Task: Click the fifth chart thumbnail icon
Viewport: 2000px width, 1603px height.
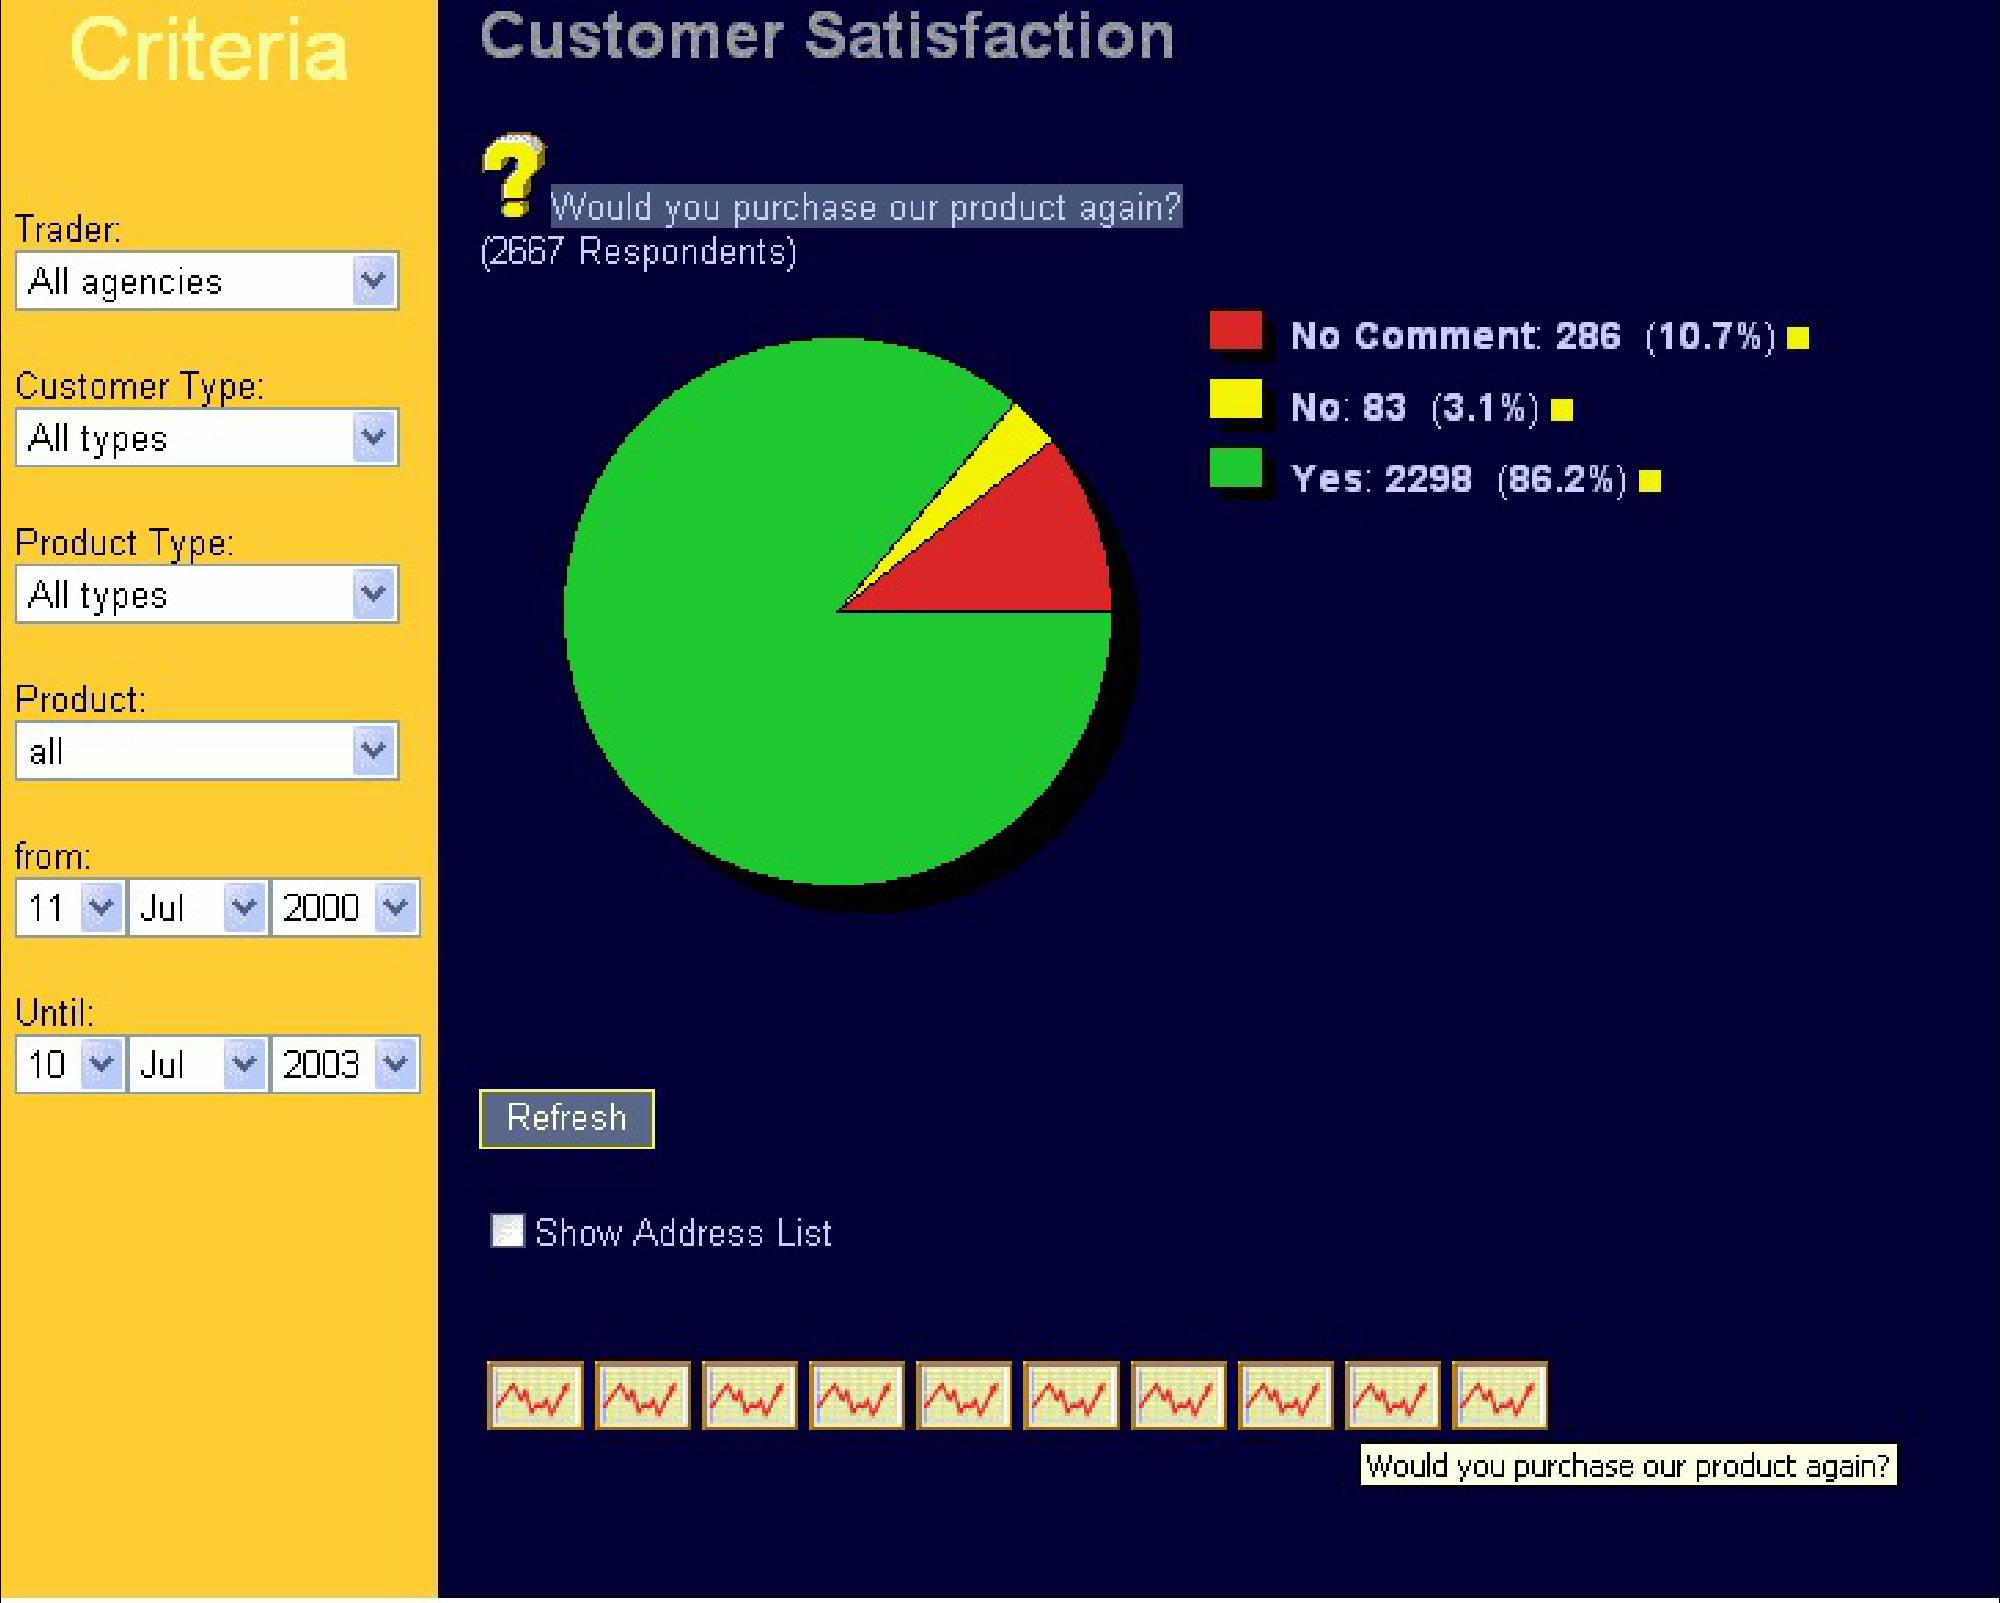Action: 963,1395
